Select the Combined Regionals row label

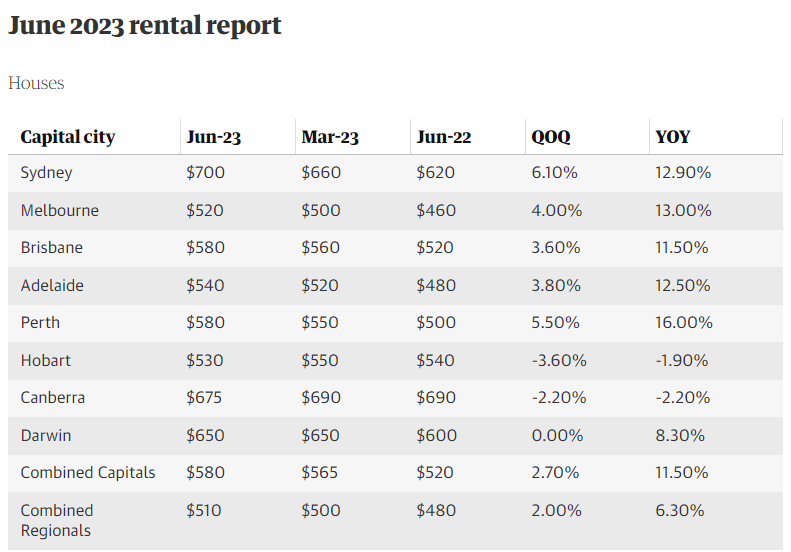coord(56,520)
